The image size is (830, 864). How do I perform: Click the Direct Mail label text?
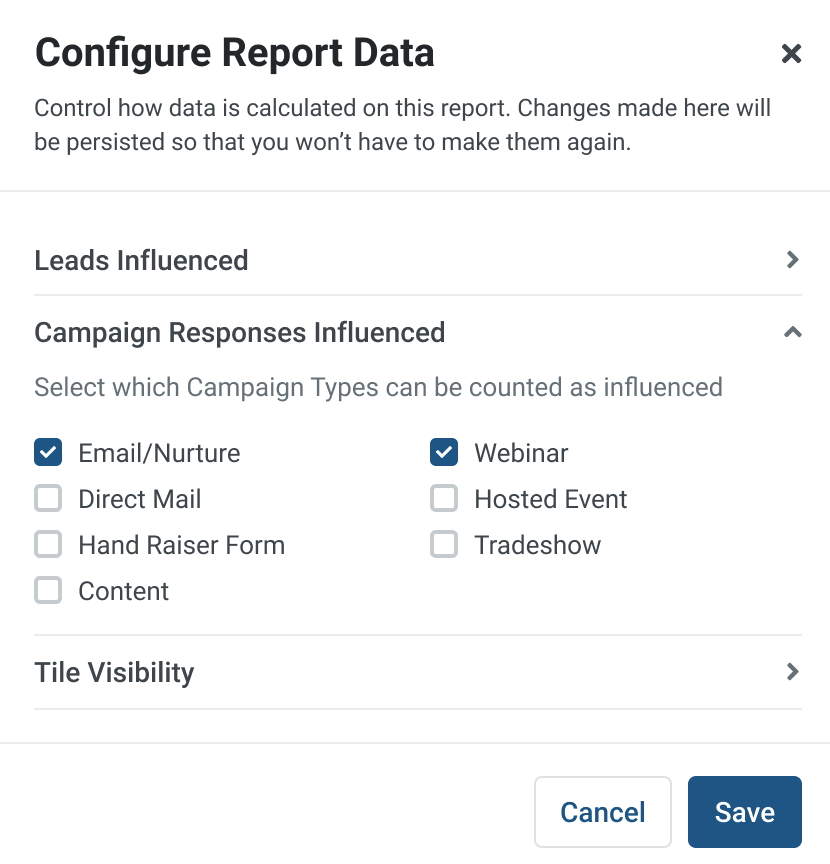[x=140, y=499]
